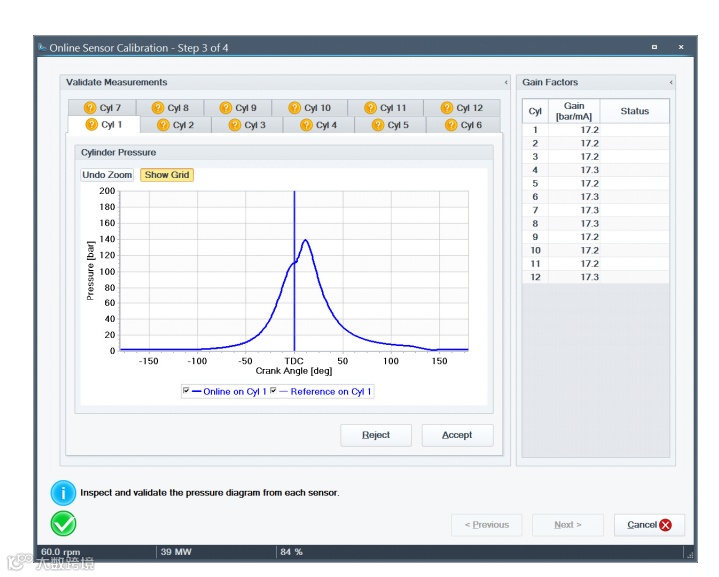Image resolution: width=719 pixels, height=577 pixels.
Task: Click the Online on Cyl 1 legend label
Action: [x=235, y=392]
